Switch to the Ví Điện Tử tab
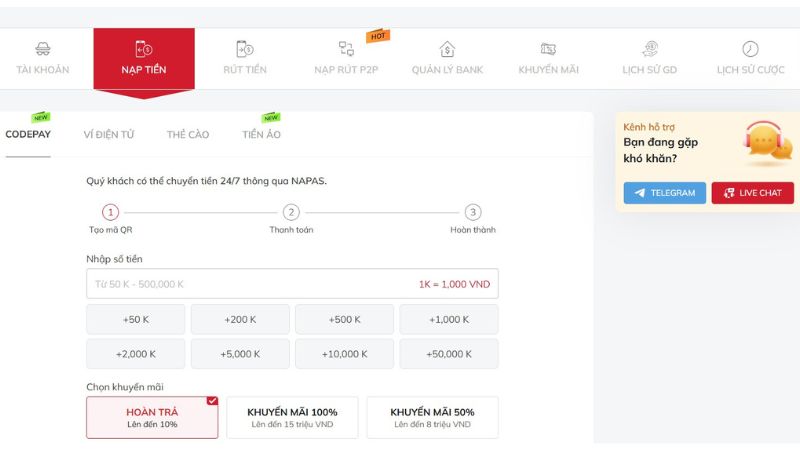 [109, 134]
